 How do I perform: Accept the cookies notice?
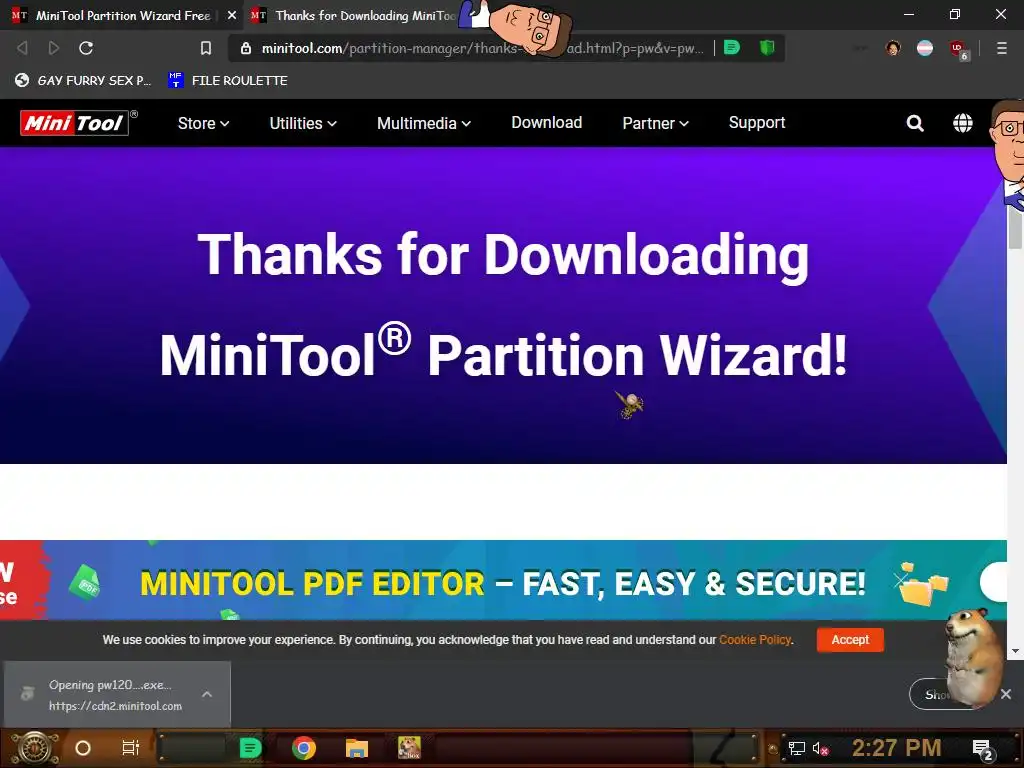[x=850, y=639]
